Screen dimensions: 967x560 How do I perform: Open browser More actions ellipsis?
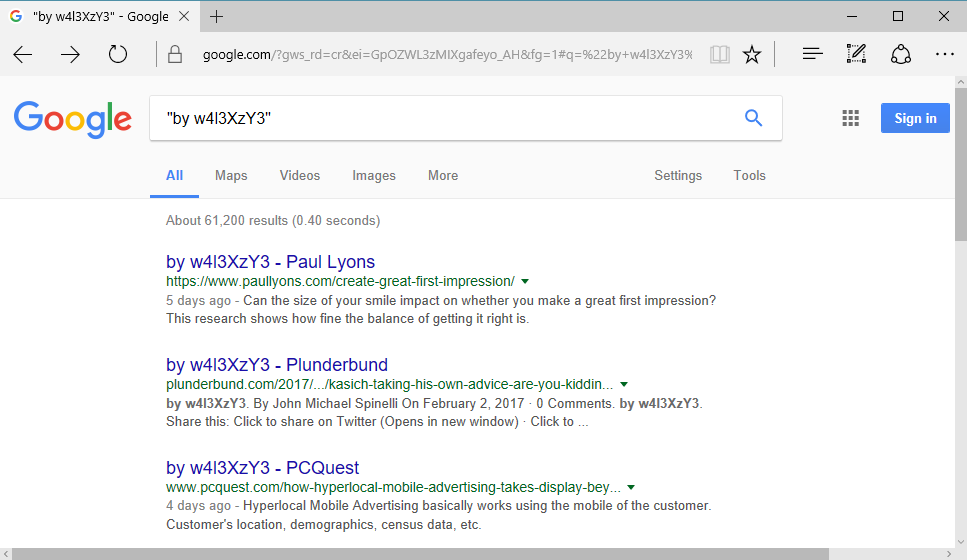pyautogui.click(x=945, y=54)
